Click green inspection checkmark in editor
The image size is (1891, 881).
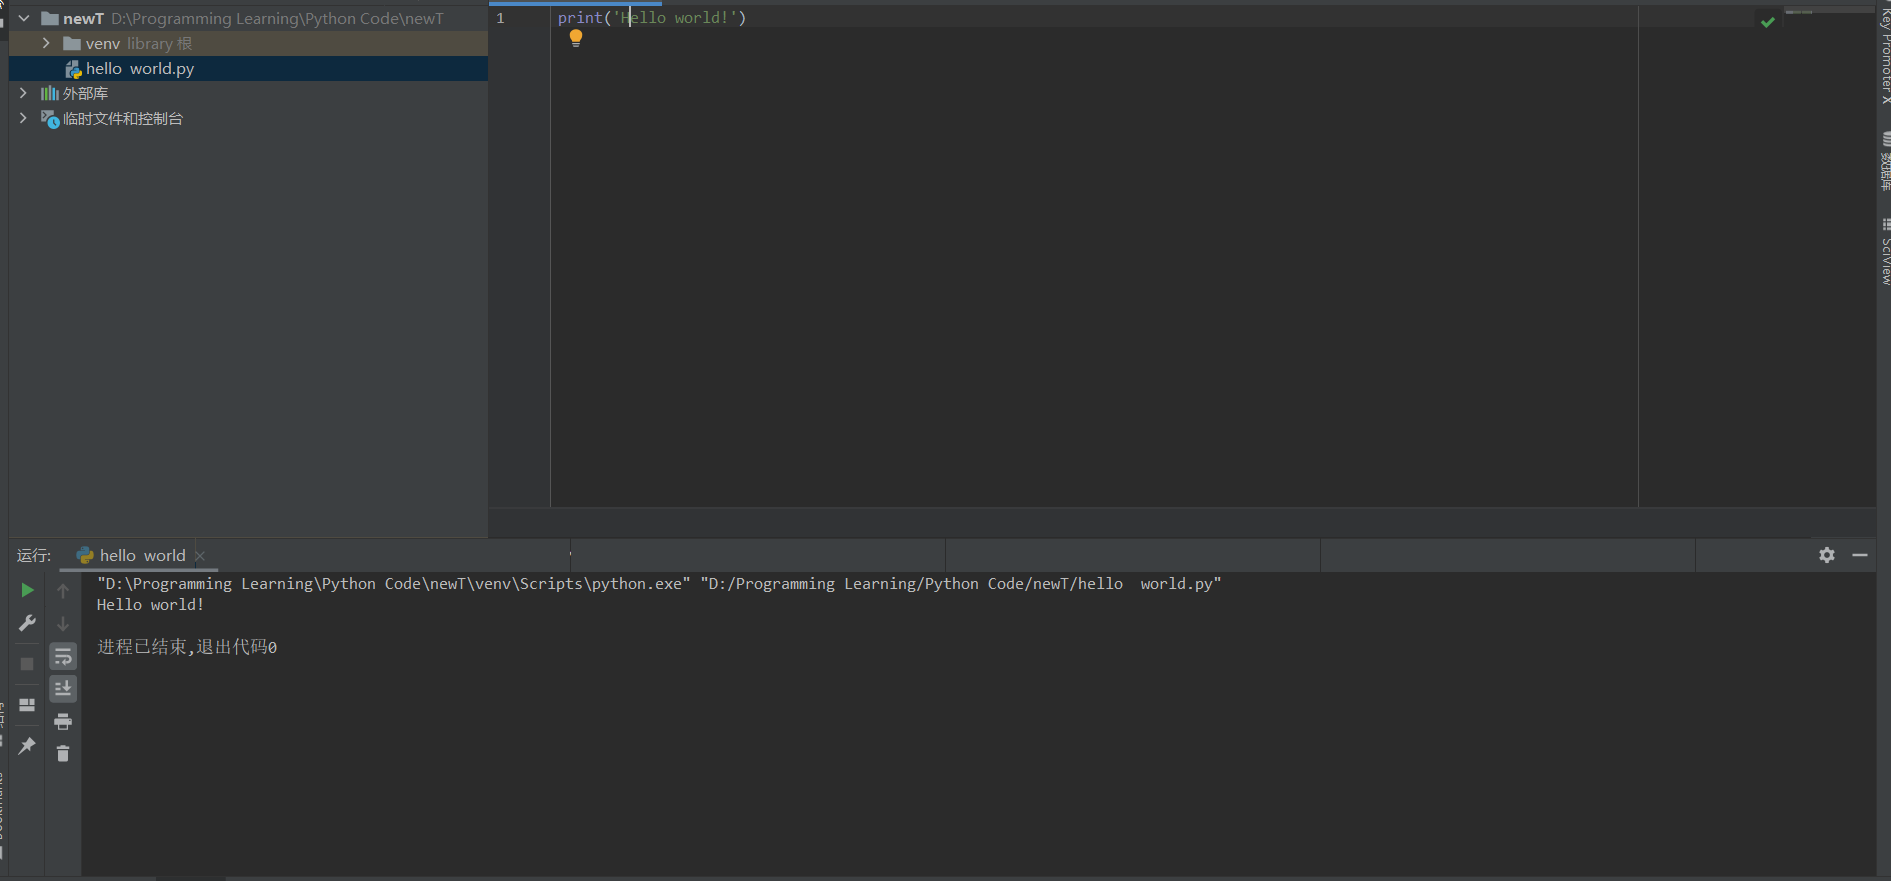click(x=1767, y=22)
